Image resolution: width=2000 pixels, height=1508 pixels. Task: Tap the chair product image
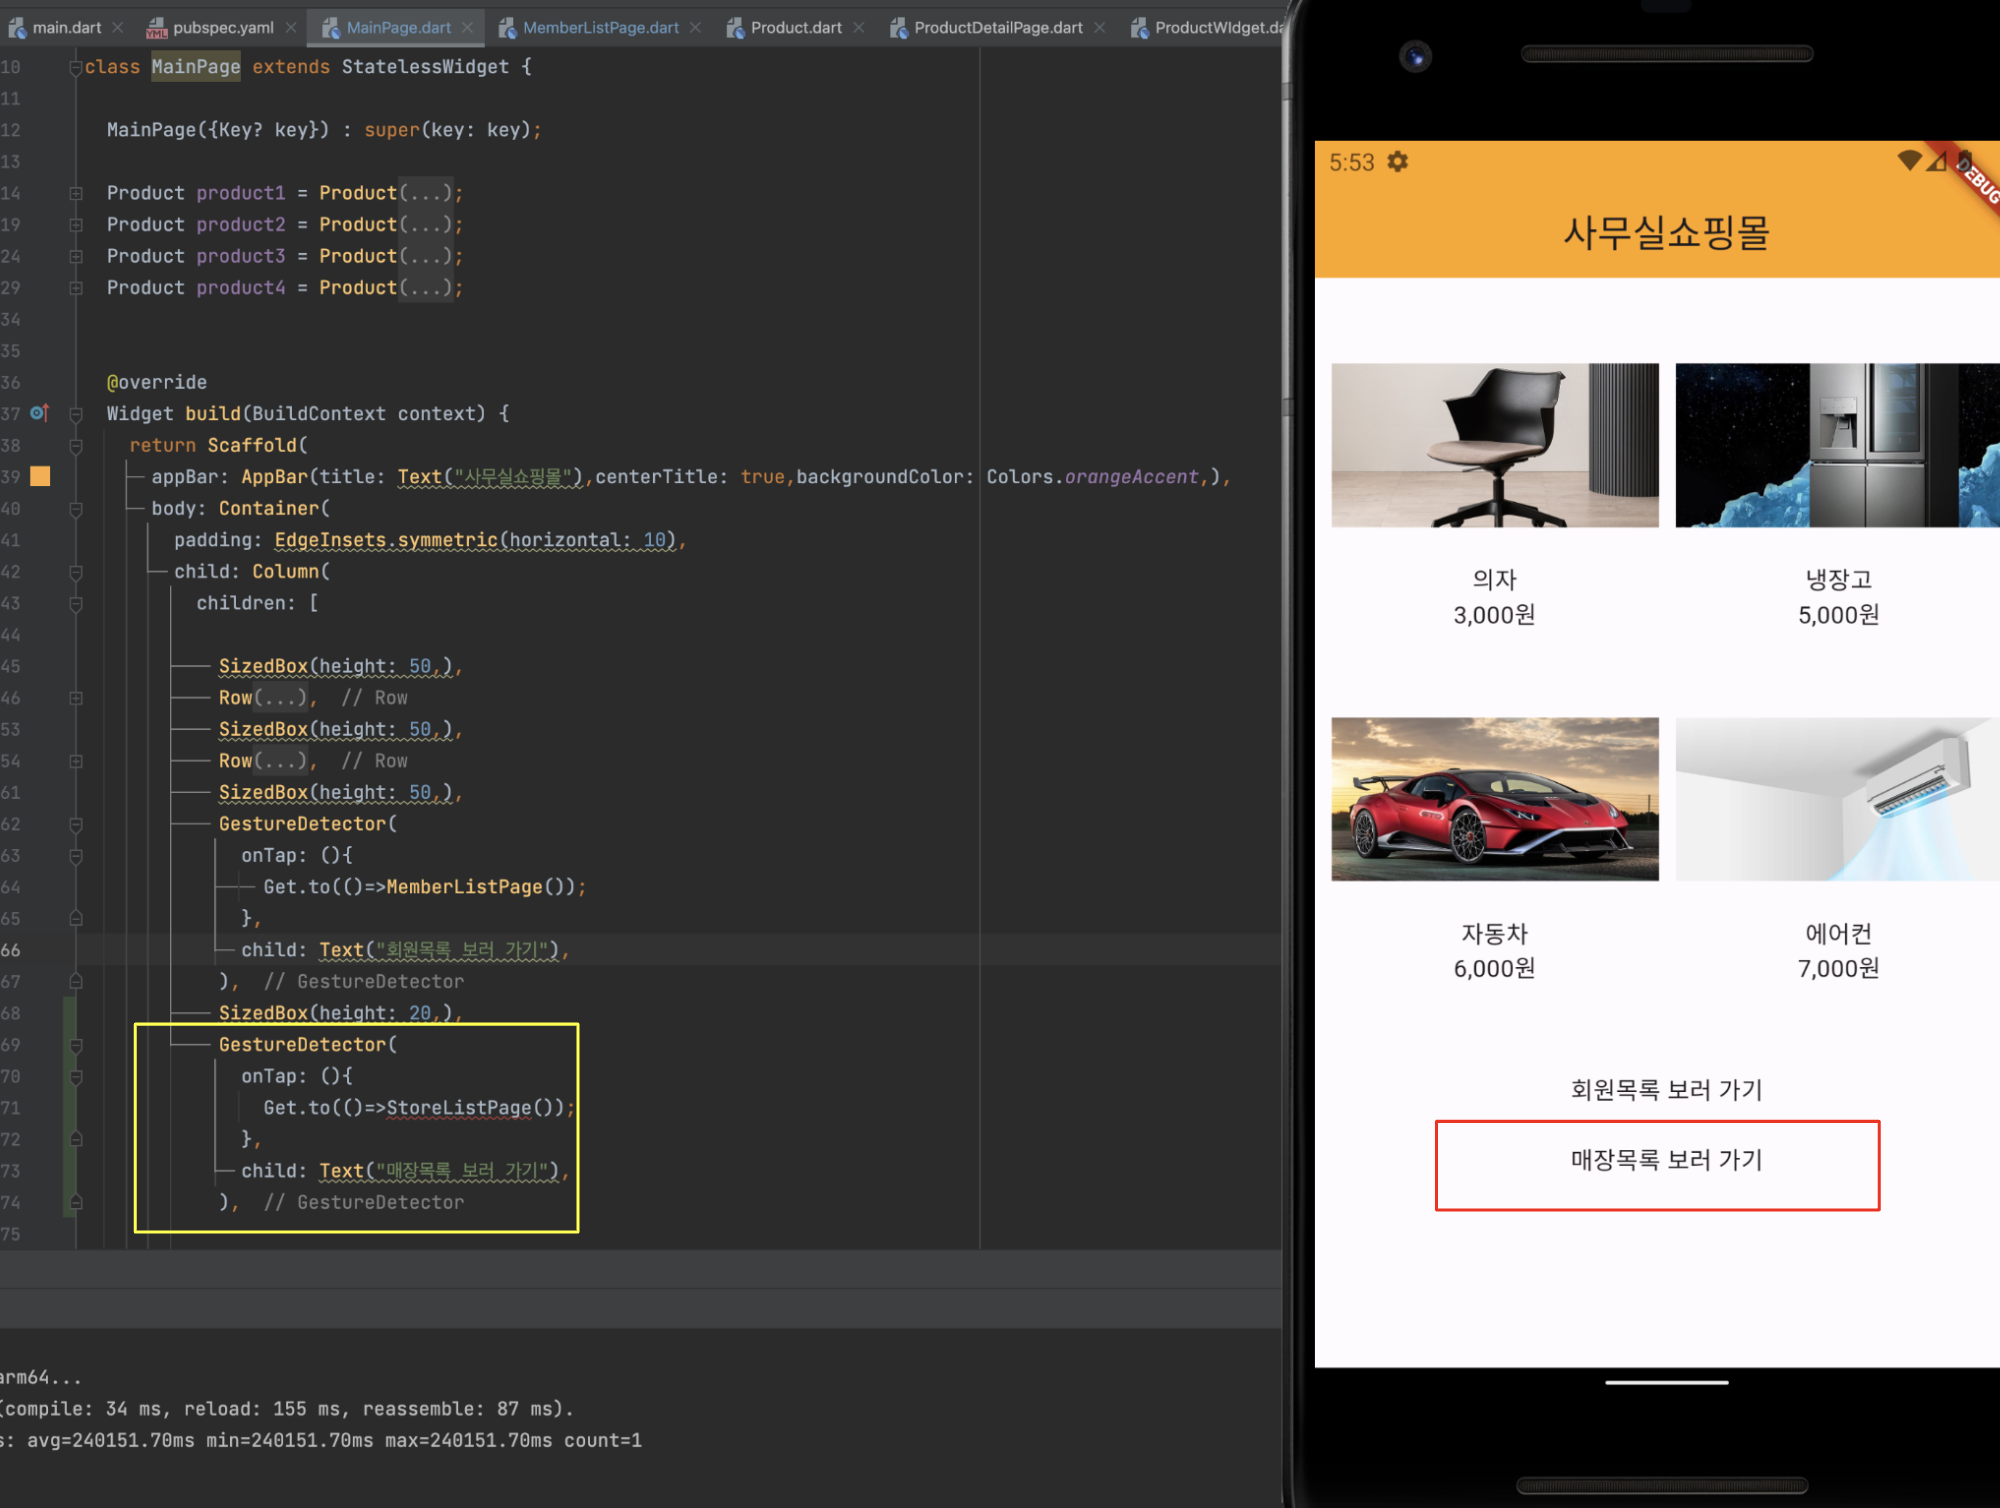click(x=1494, y=445)
